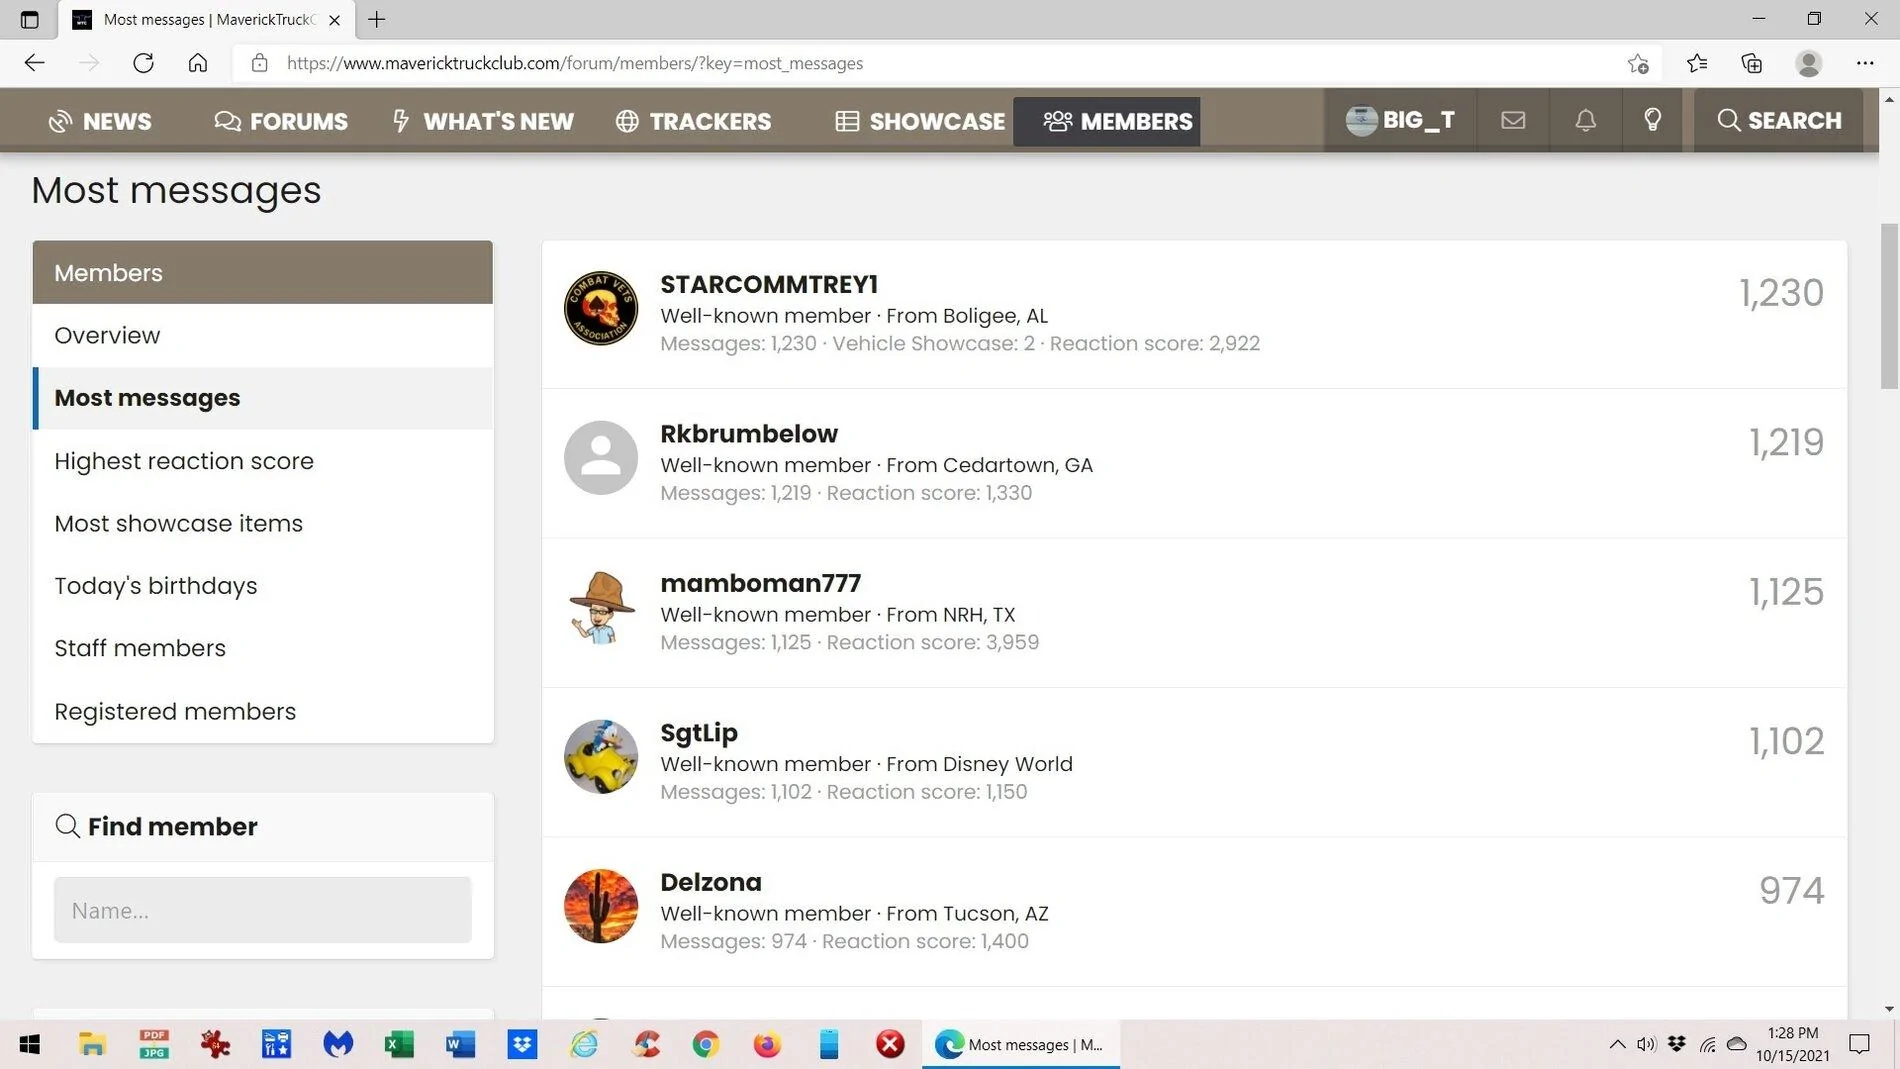The height and width of the screenshot is (1069, 1900).
Task: View Staff members list
Action: [x=263, y=648]
